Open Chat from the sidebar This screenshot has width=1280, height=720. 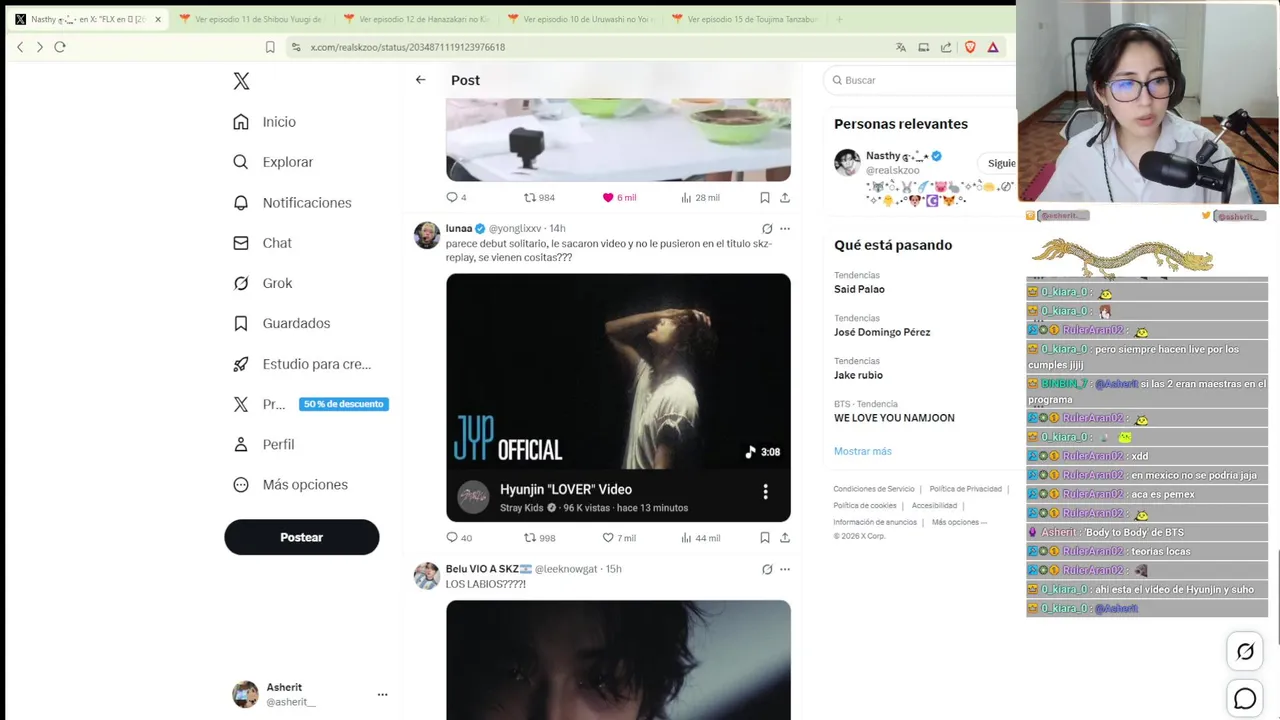click(262, 243)
